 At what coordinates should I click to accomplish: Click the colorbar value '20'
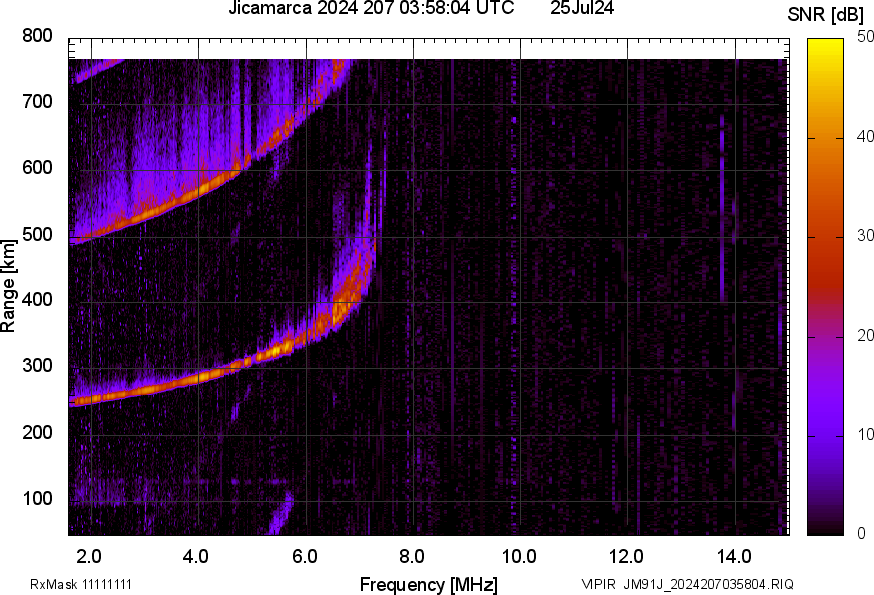(865, 336)
